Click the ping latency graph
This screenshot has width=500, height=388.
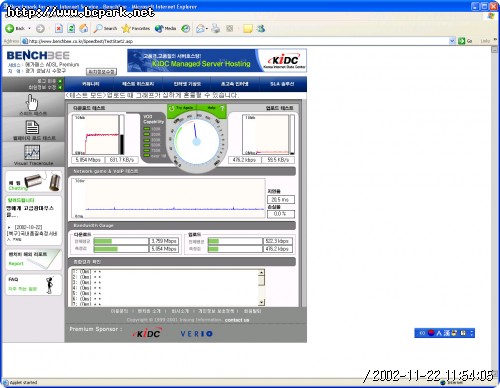(168, 198)
